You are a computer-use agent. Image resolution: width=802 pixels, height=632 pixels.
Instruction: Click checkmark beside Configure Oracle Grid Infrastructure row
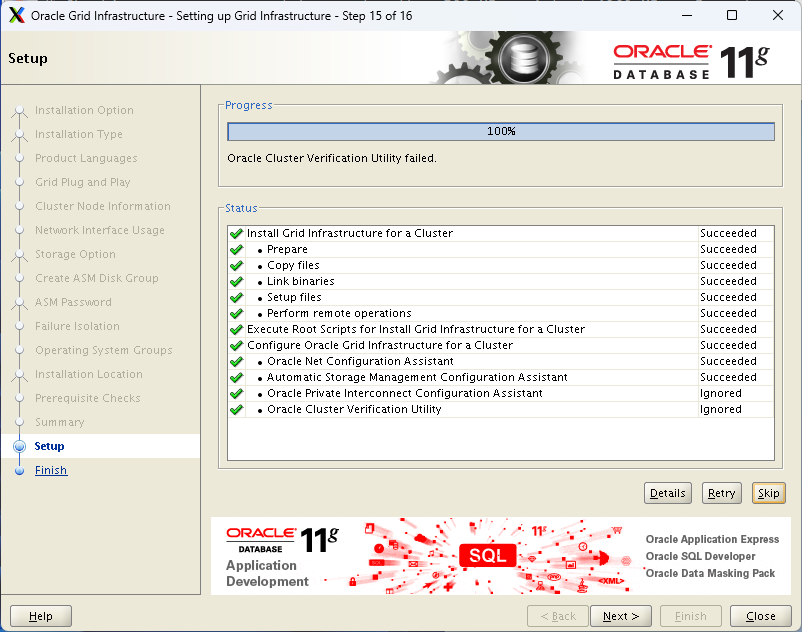point(236,346)
